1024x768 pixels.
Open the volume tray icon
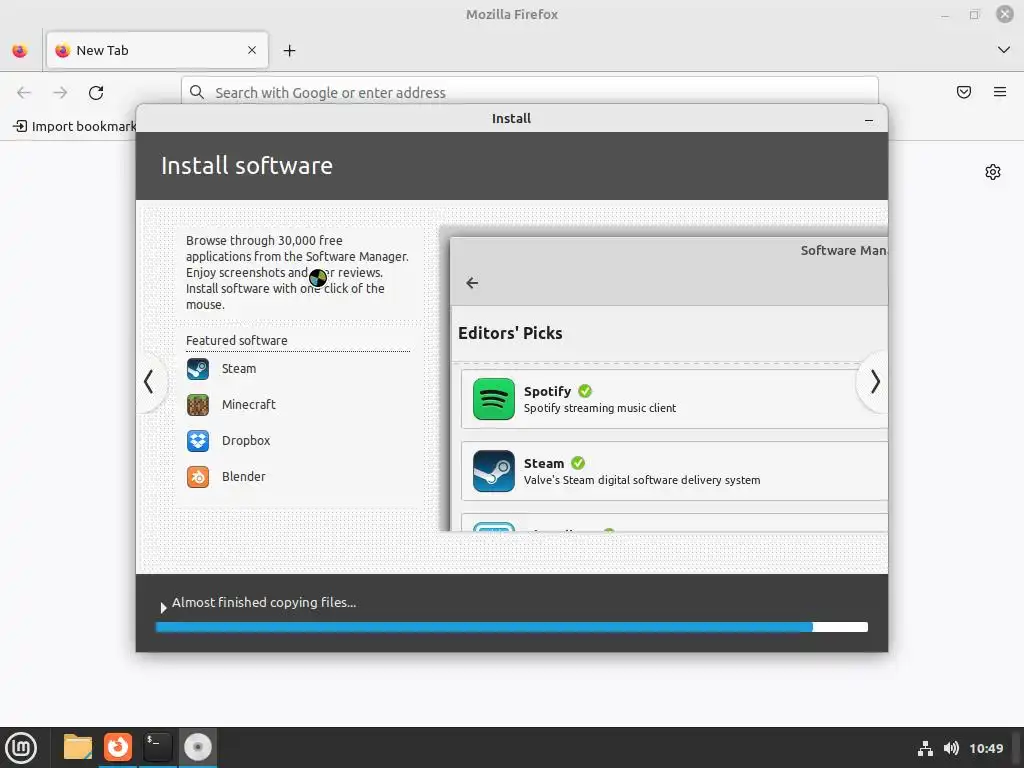click(x=952, y=748)
